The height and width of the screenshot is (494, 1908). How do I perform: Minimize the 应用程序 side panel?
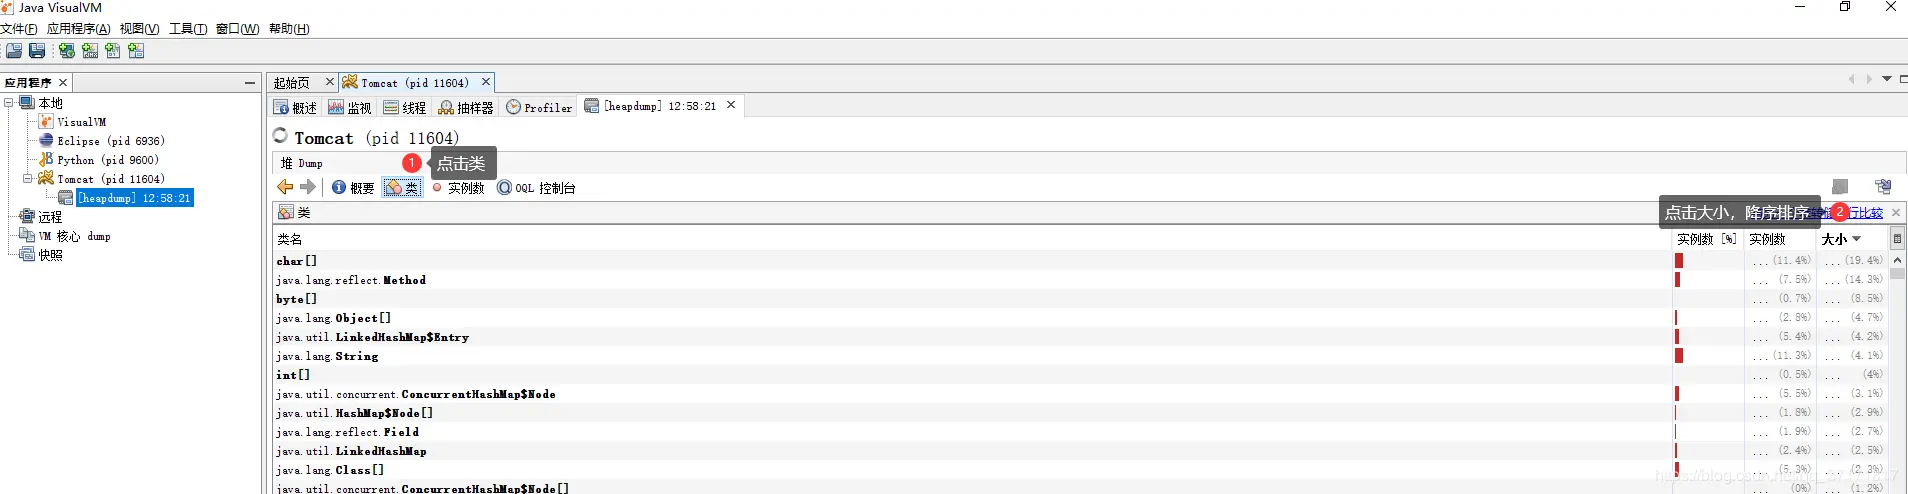250,83
